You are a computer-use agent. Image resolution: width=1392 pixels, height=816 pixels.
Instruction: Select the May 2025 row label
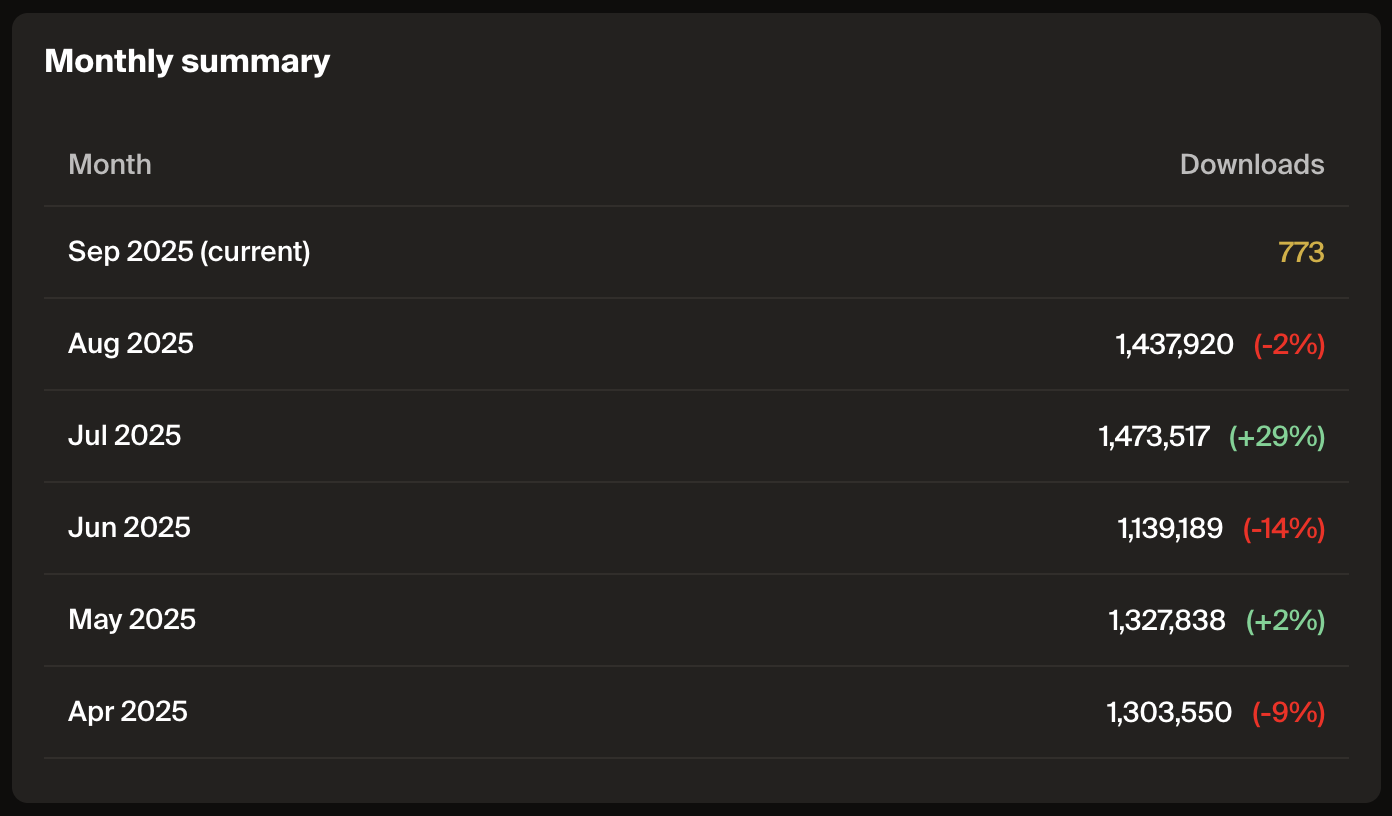click(132, 620)
